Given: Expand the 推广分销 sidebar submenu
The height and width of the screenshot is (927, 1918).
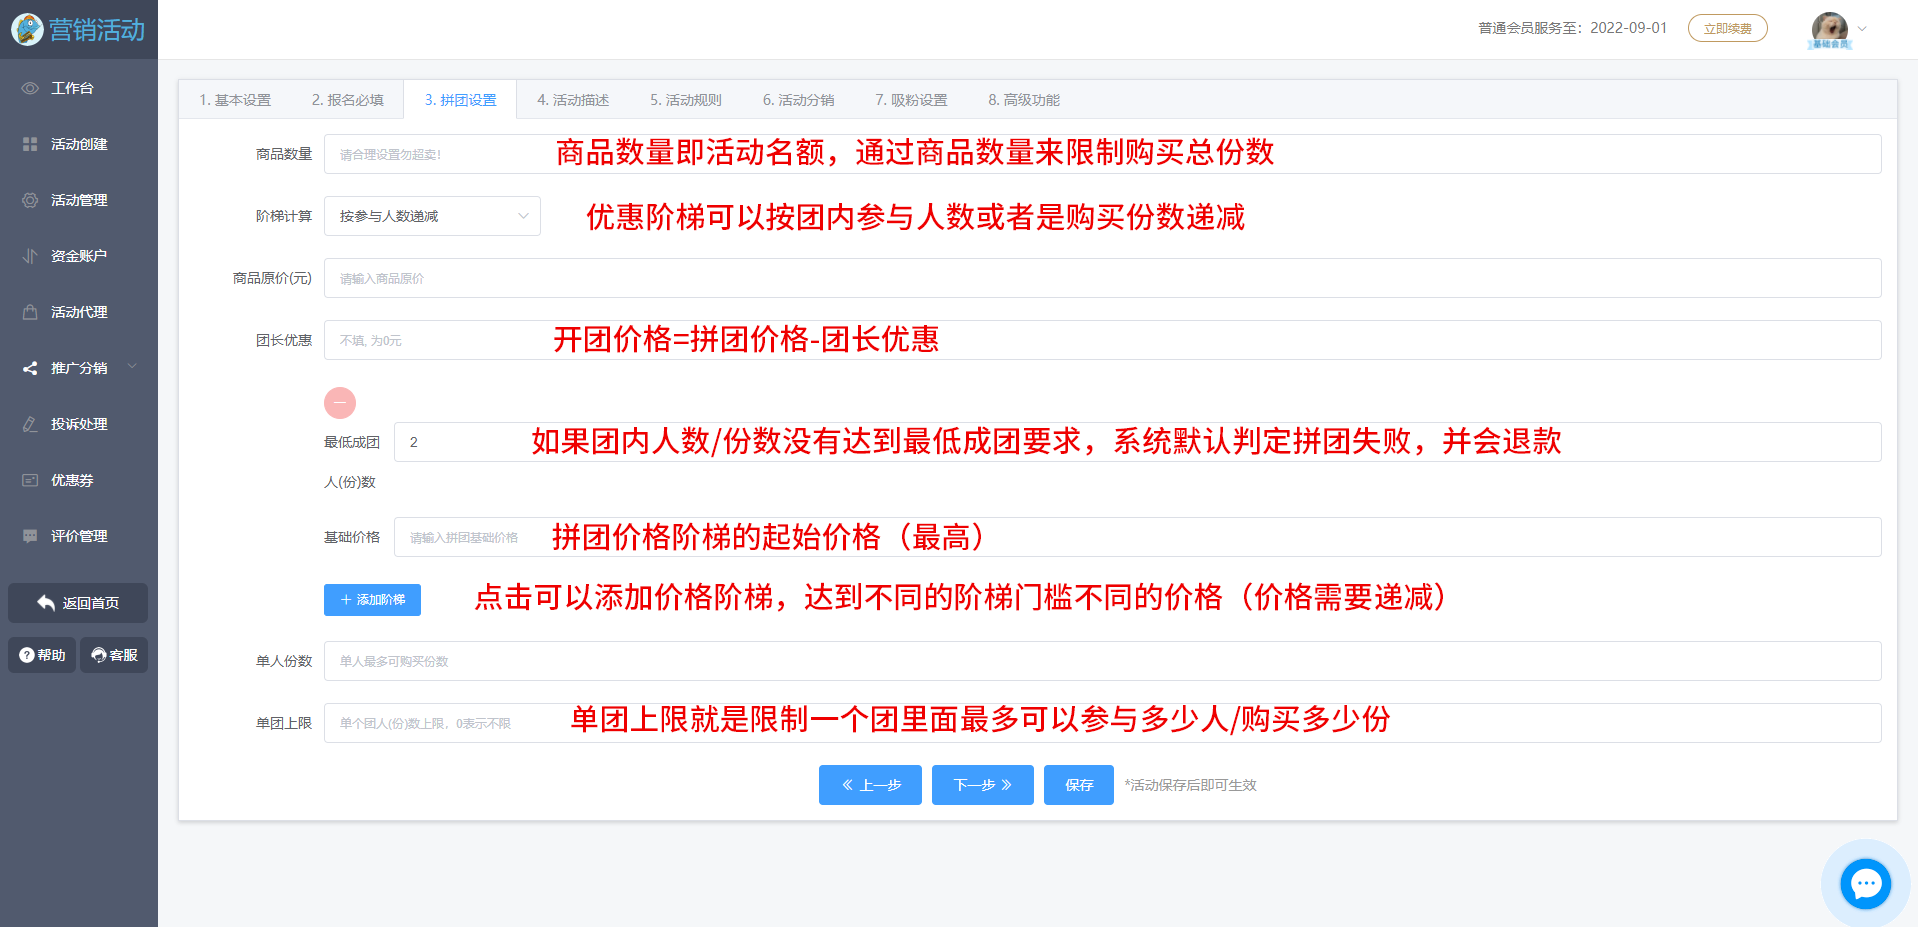Looking at the screenshot, I should [x=132, y=368].
